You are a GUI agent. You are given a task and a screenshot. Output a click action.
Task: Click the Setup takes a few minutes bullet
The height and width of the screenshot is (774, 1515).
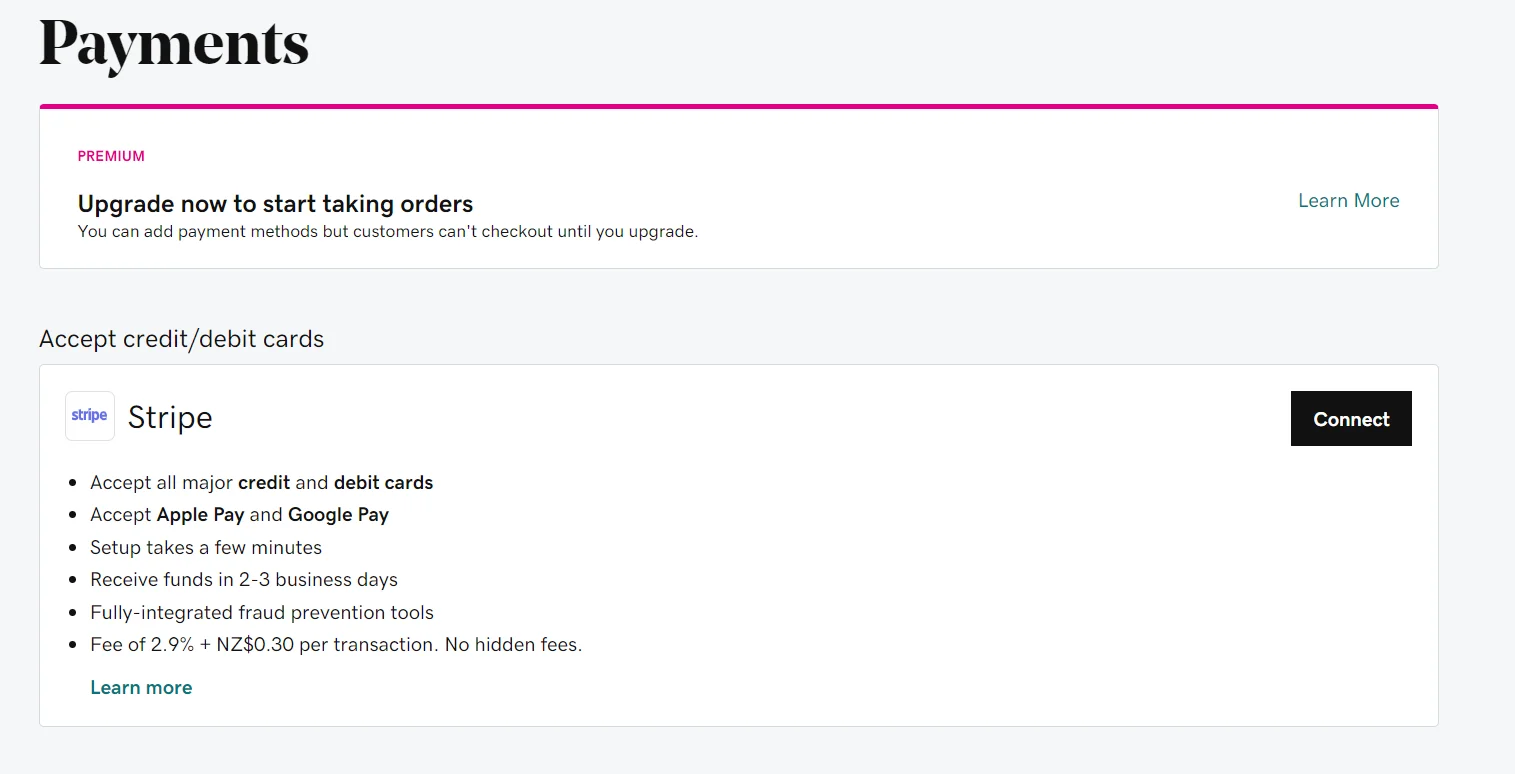click(206, 547)
